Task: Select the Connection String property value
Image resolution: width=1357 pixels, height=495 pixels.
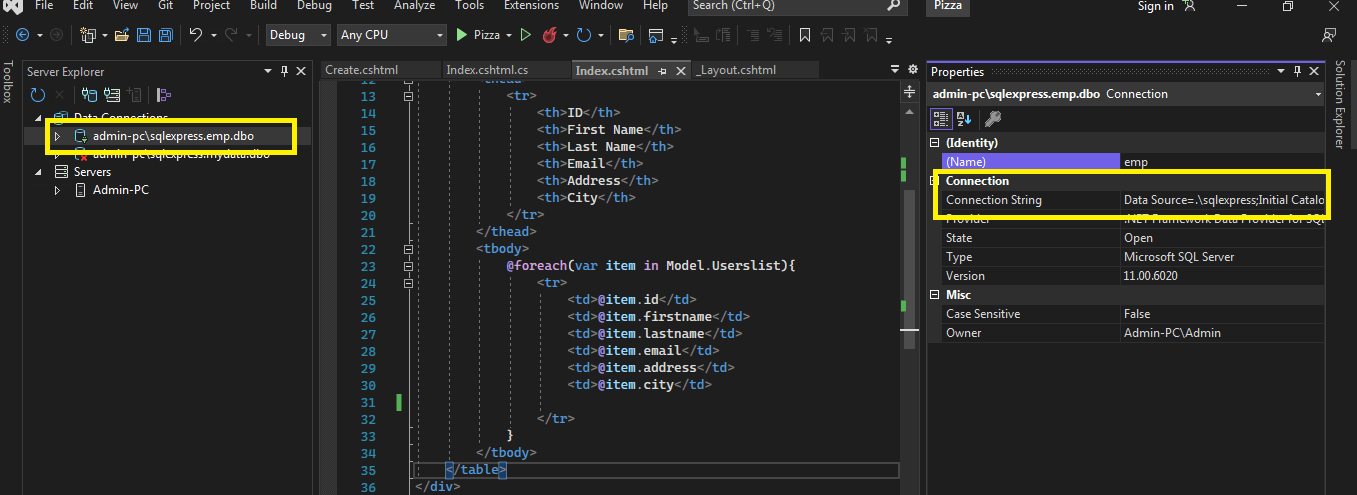Action: pyautogui.click(x=1223, y=200)
